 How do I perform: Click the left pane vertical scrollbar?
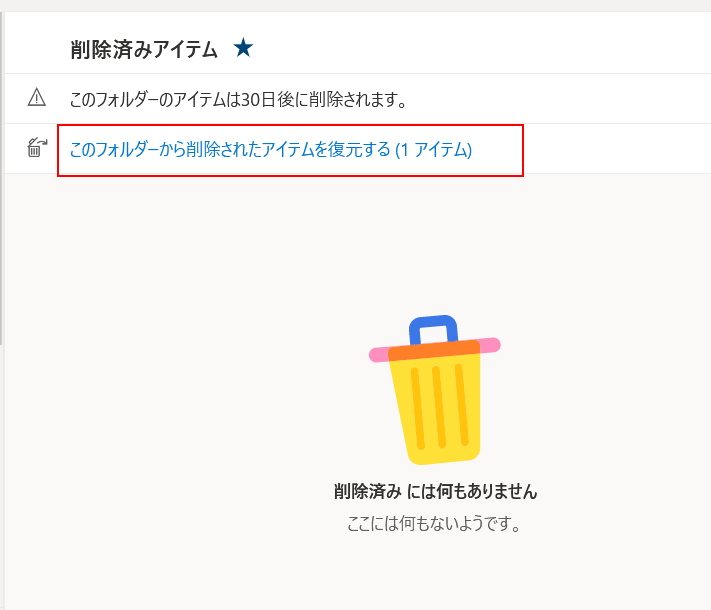coord(1,178)
